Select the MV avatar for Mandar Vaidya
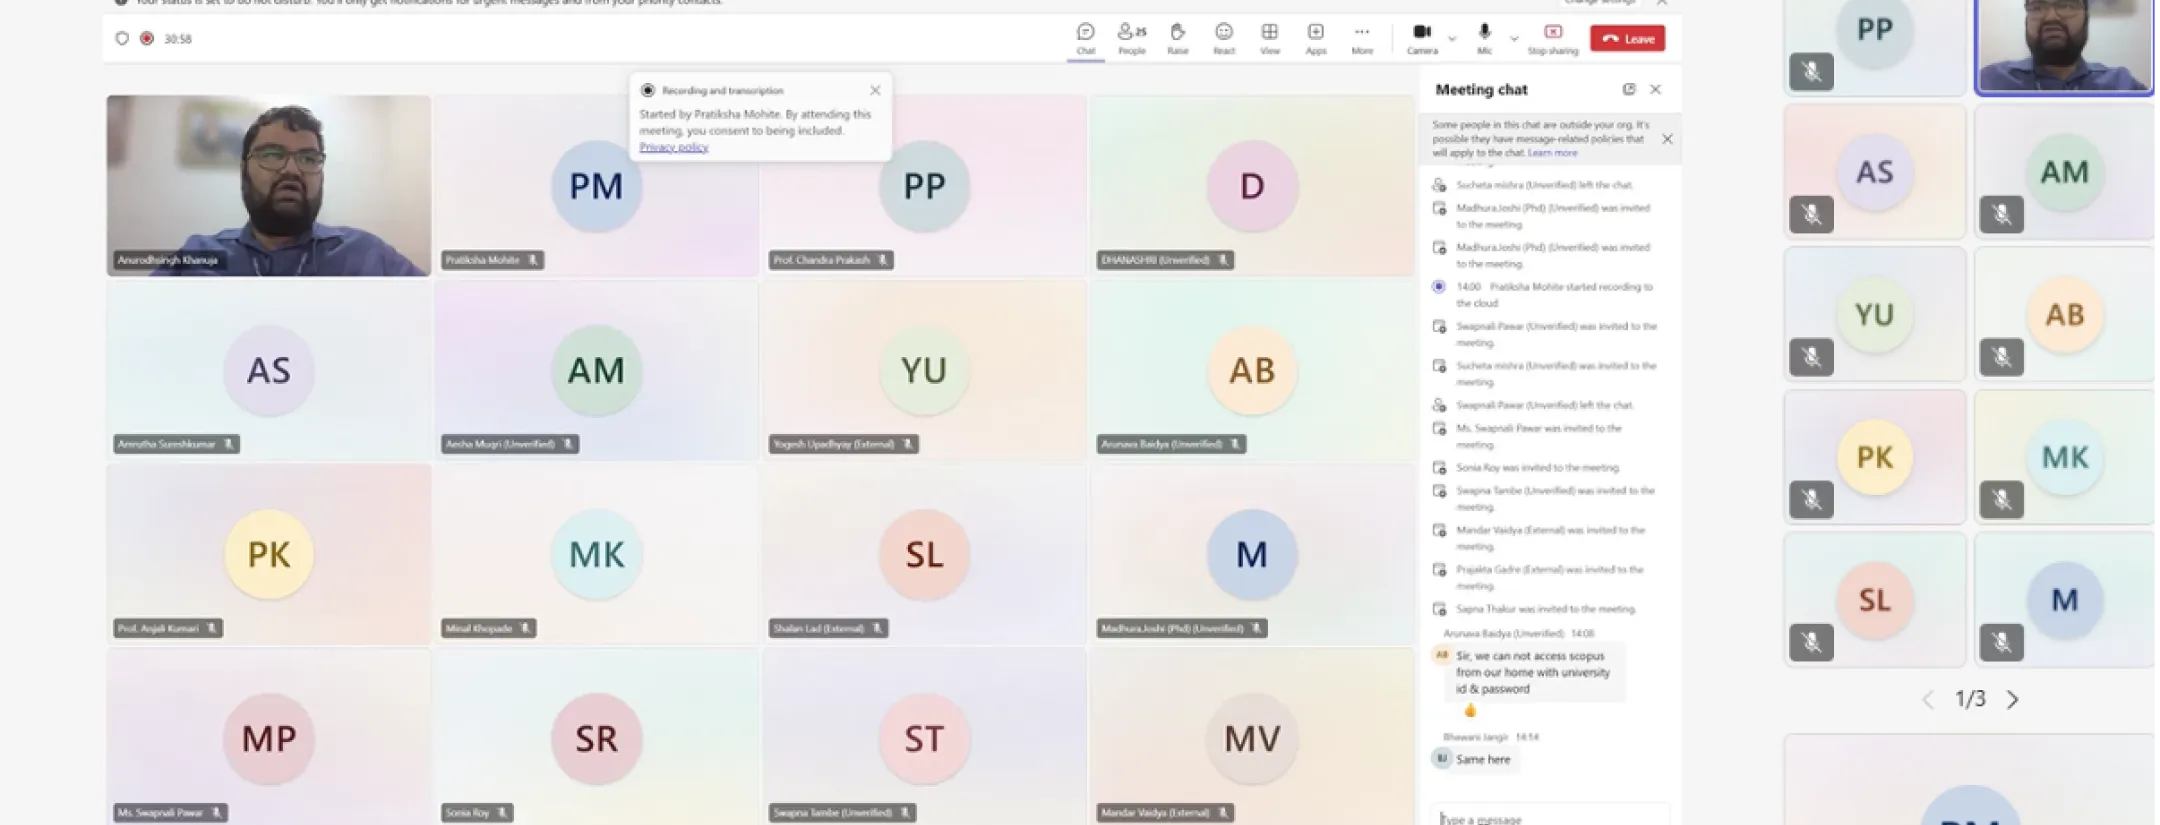2160x825 pixels. (1252, 738)
